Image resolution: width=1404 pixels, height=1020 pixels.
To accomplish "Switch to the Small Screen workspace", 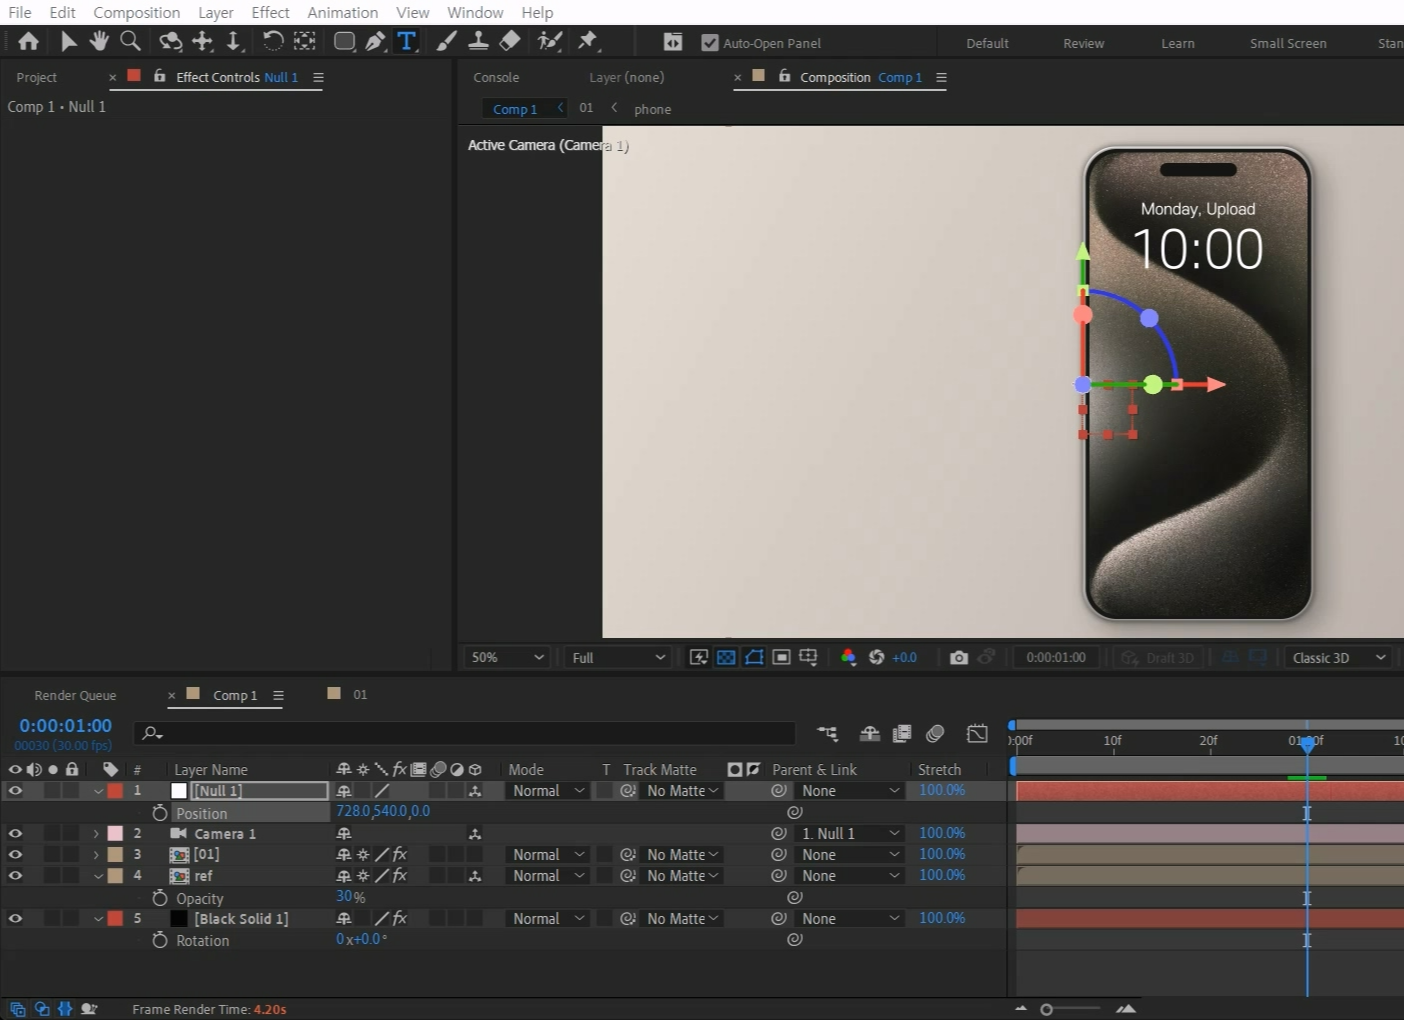I will tap(1288, 43).
